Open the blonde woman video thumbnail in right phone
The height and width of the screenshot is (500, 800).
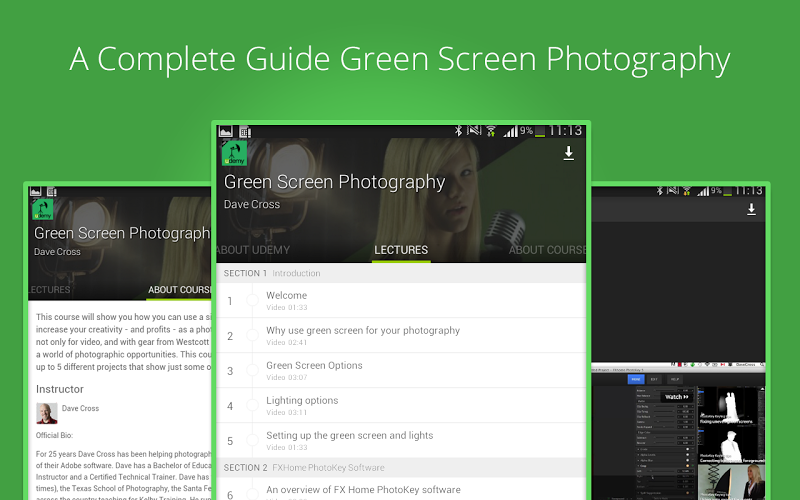point(733,482)
